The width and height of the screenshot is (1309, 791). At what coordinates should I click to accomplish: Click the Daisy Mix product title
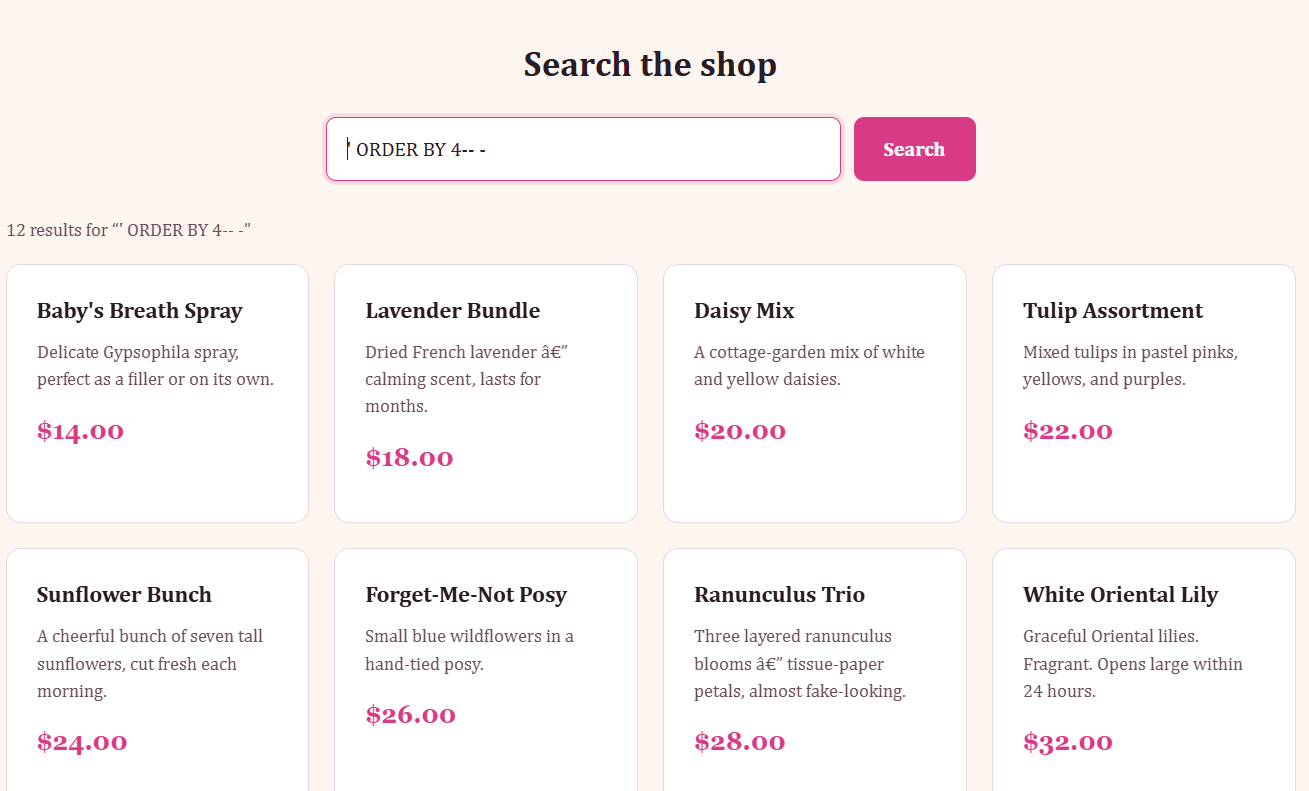[x=744, y=311]
